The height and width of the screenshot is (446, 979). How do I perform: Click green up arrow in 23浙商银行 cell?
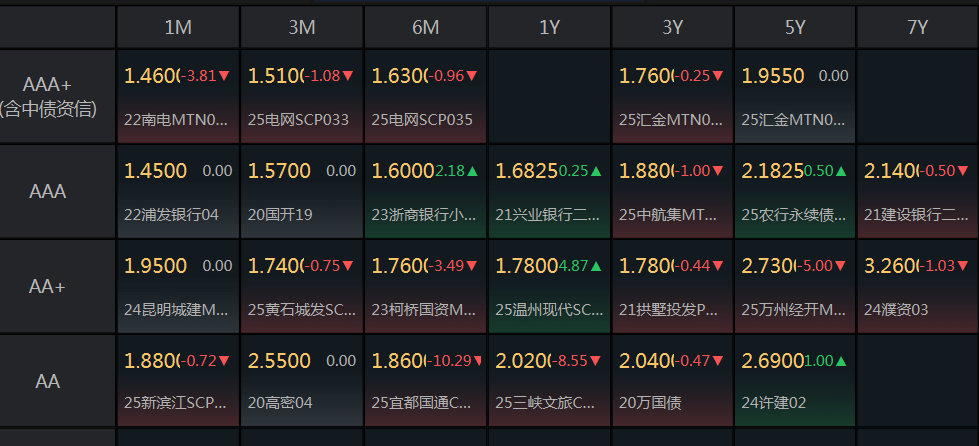click(472, 171)
